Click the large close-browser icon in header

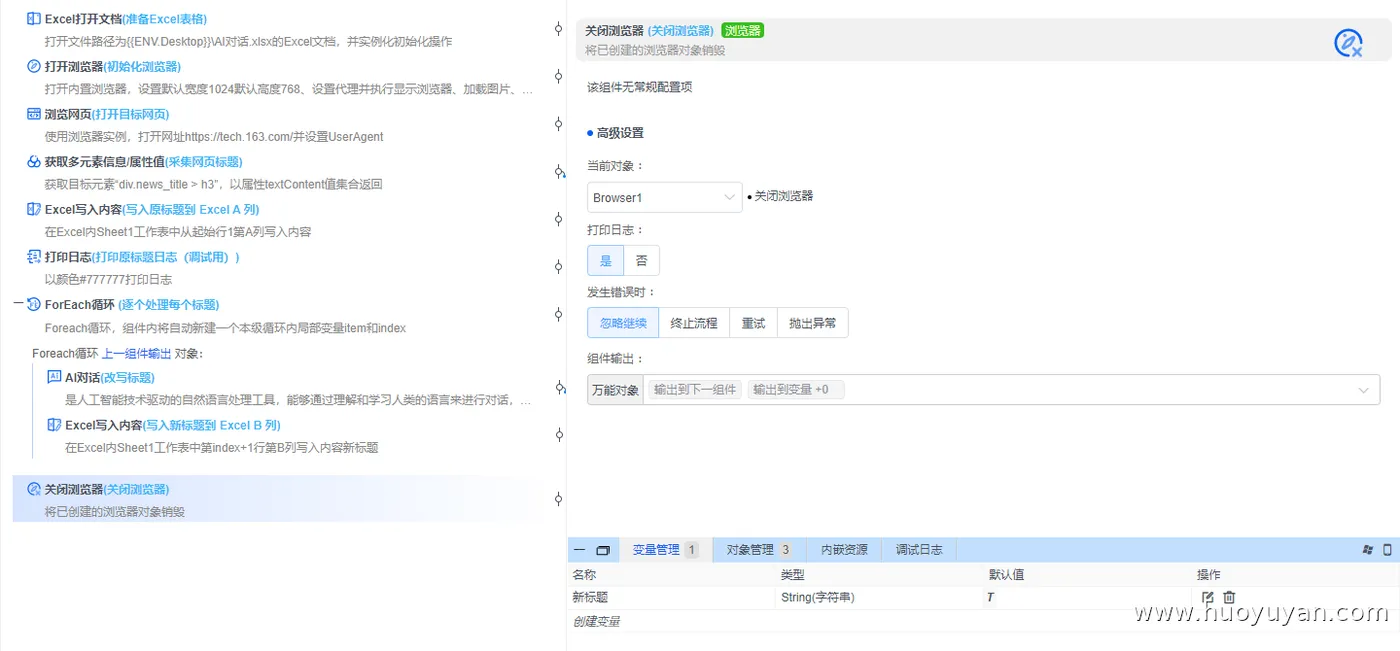pos(1348,43)
